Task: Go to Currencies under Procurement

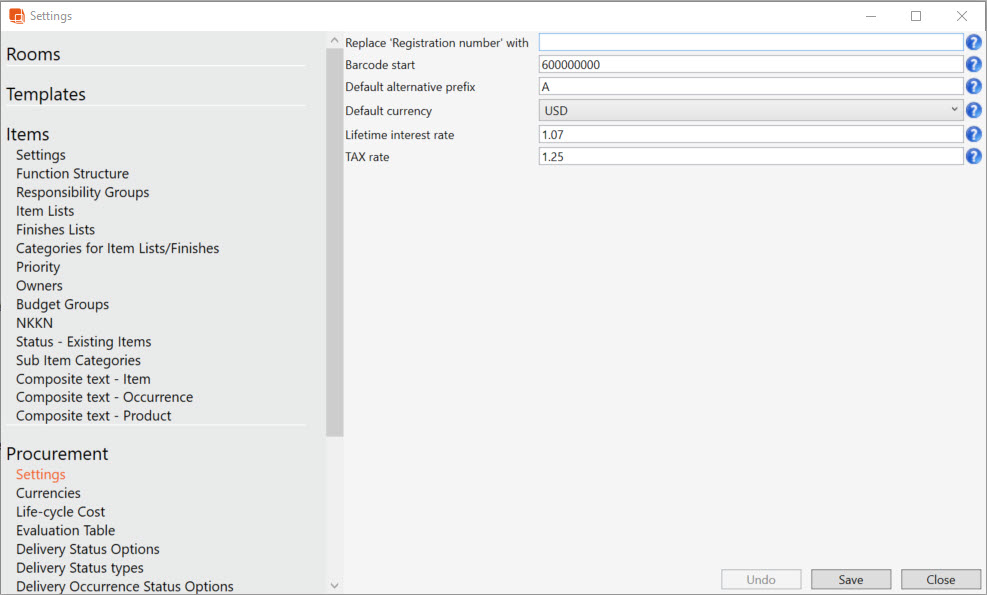Action: tap(48, 493)
